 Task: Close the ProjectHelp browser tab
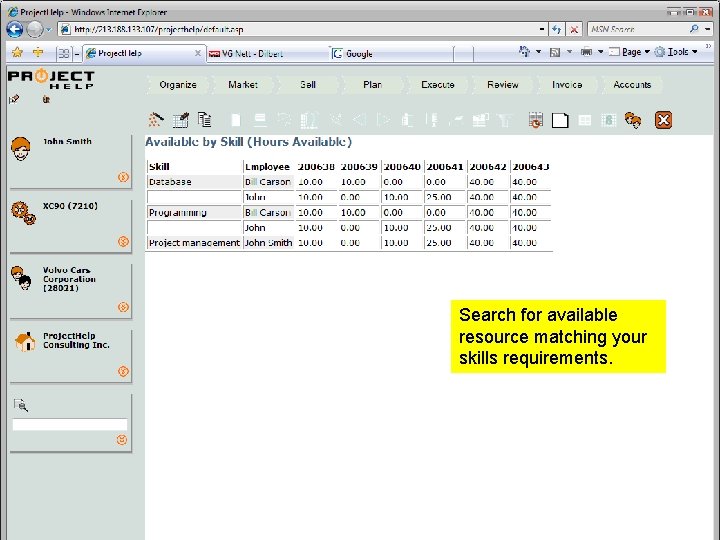pyautogui.click(x=197, y=53)
